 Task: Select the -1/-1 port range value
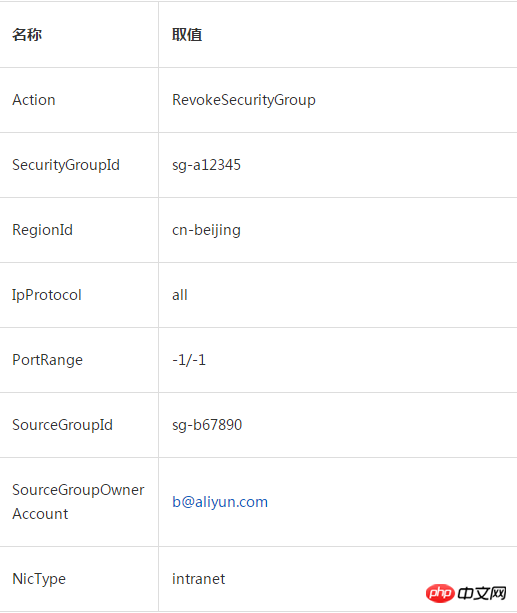(189, 360)
